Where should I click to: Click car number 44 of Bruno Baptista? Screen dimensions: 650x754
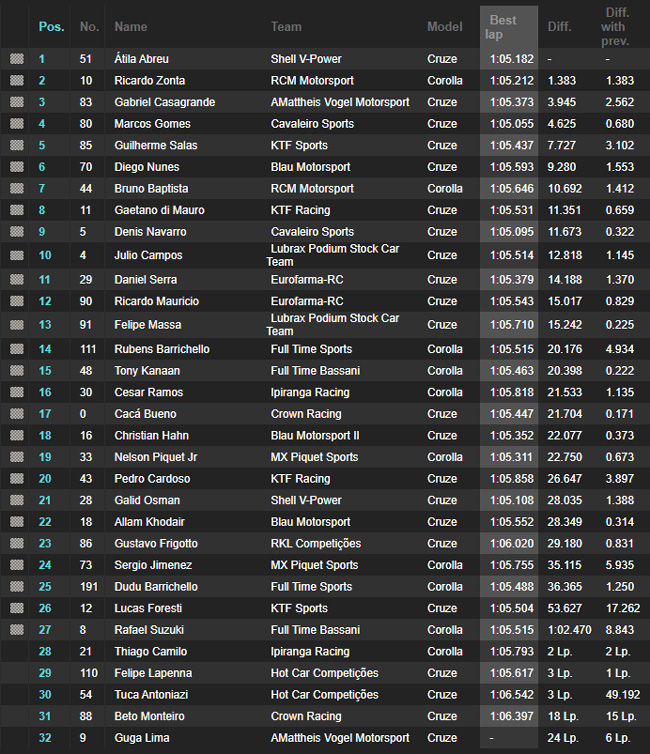coord(86,188)
